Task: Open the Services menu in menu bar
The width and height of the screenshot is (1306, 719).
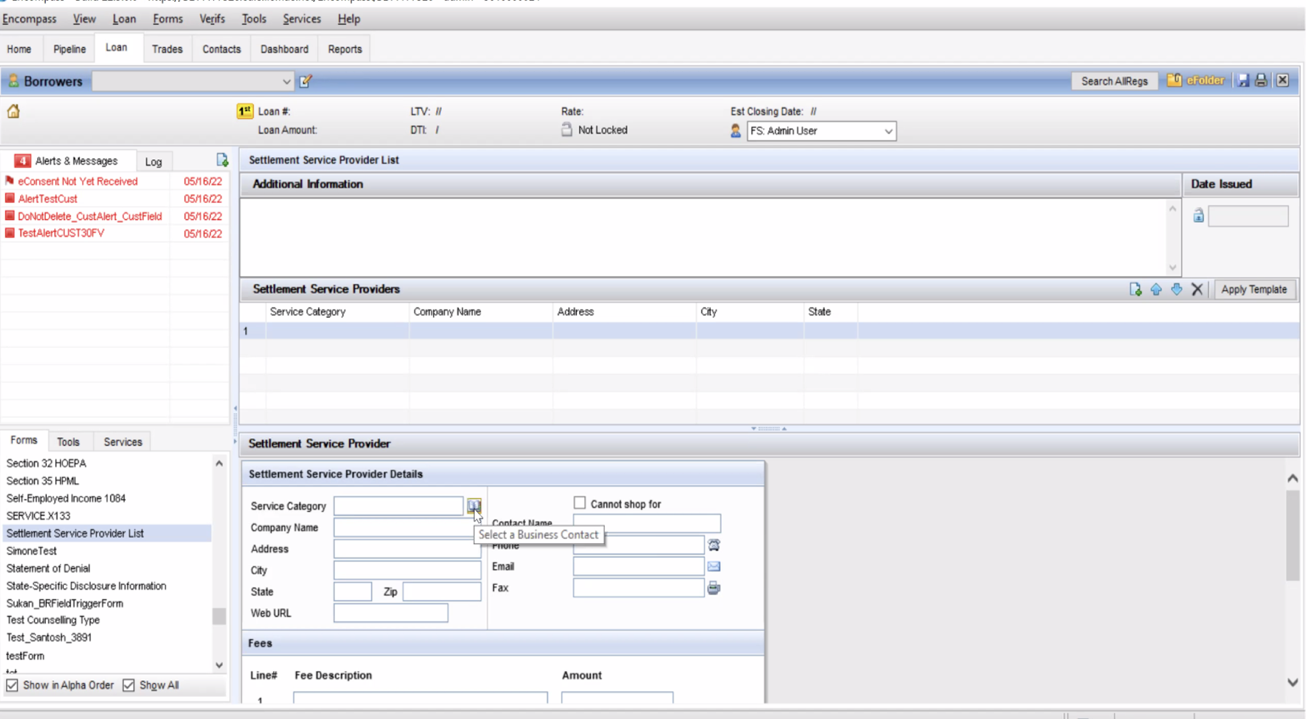Action: click(x=301, y=19)
